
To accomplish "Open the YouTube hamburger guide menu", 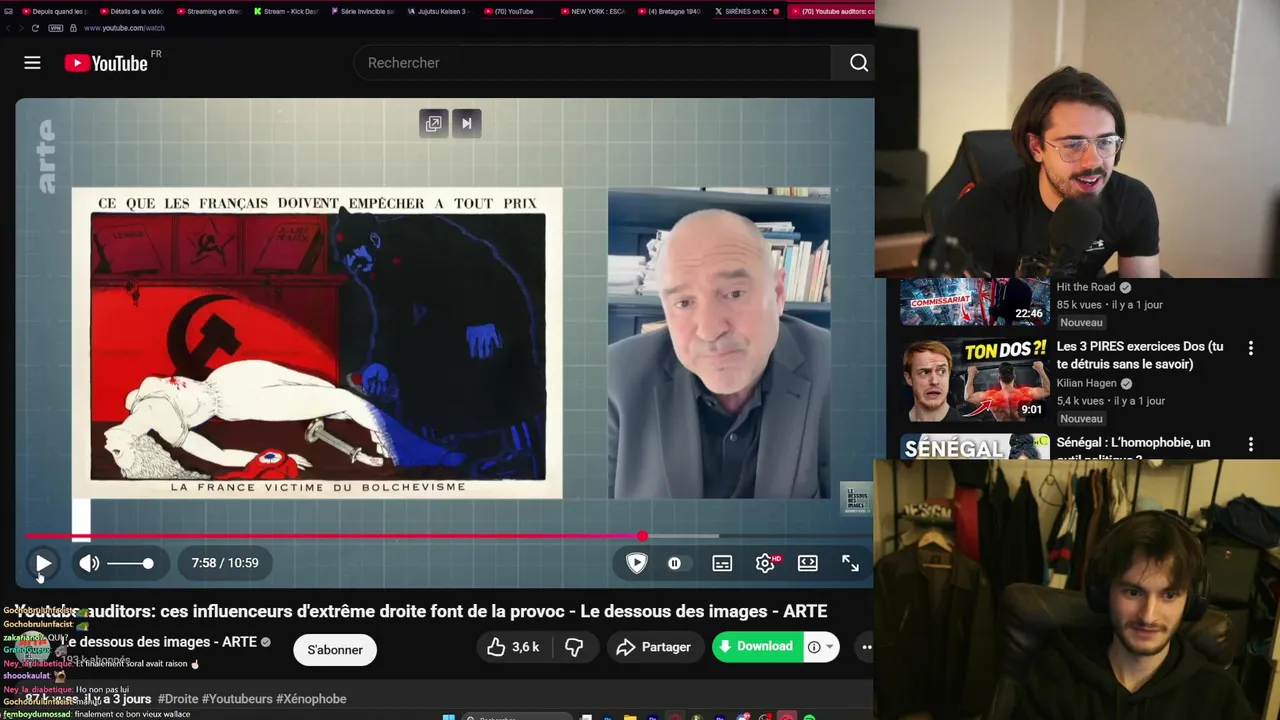I will (32, 63).
